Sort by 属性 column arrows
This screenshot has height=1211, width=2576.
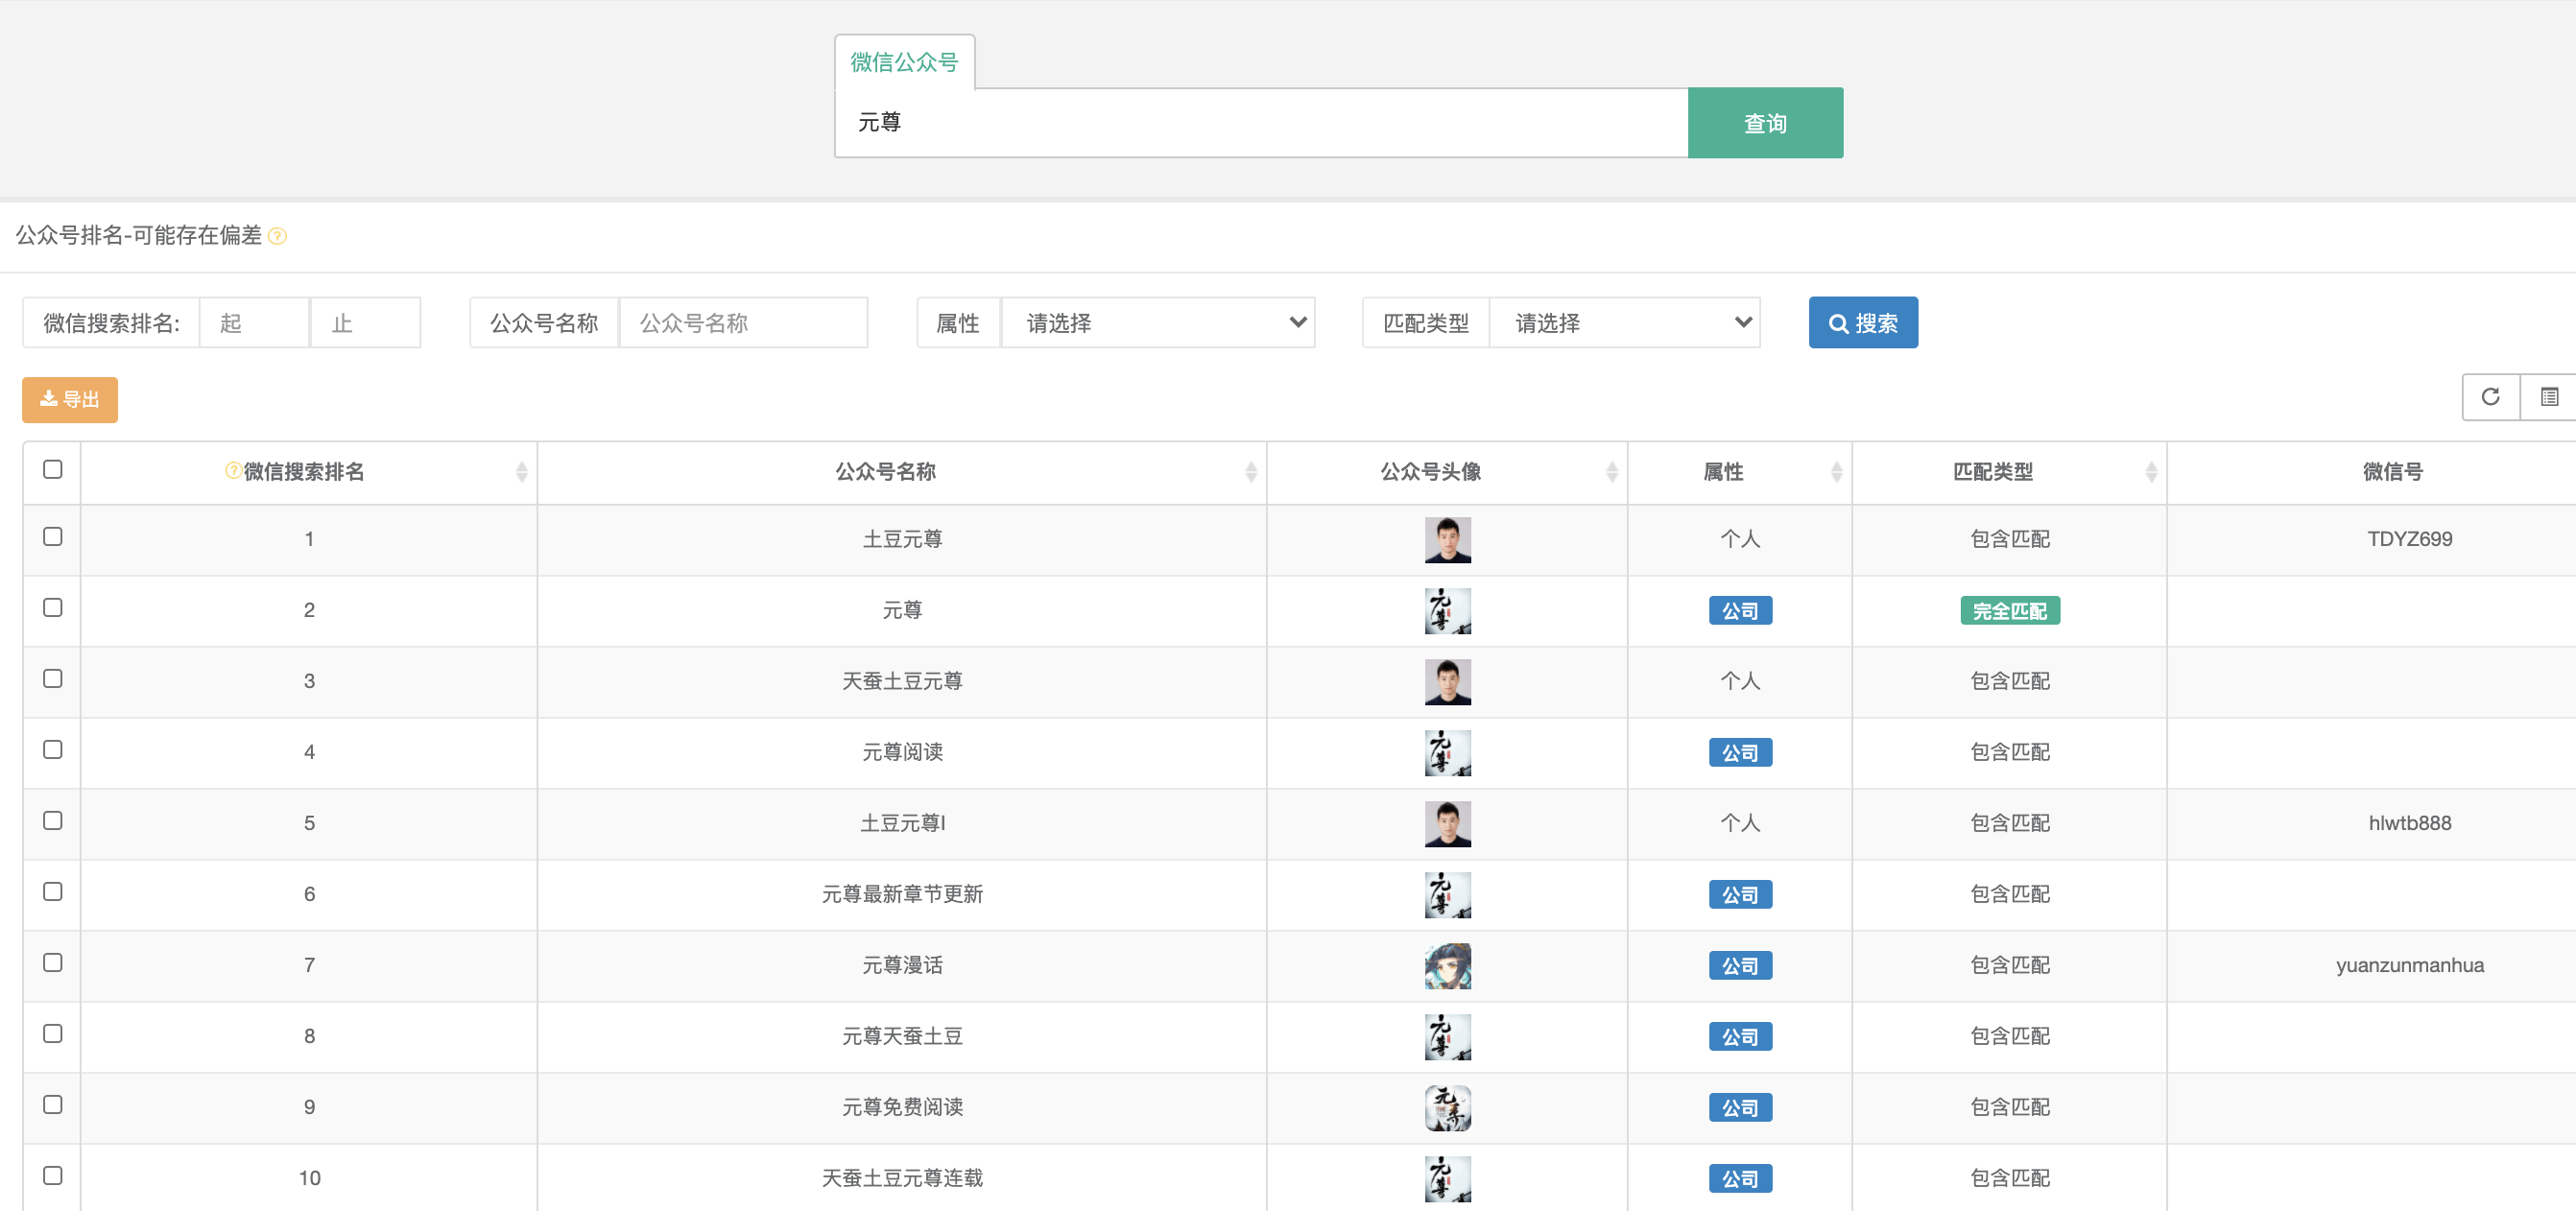coord(1836,472)
